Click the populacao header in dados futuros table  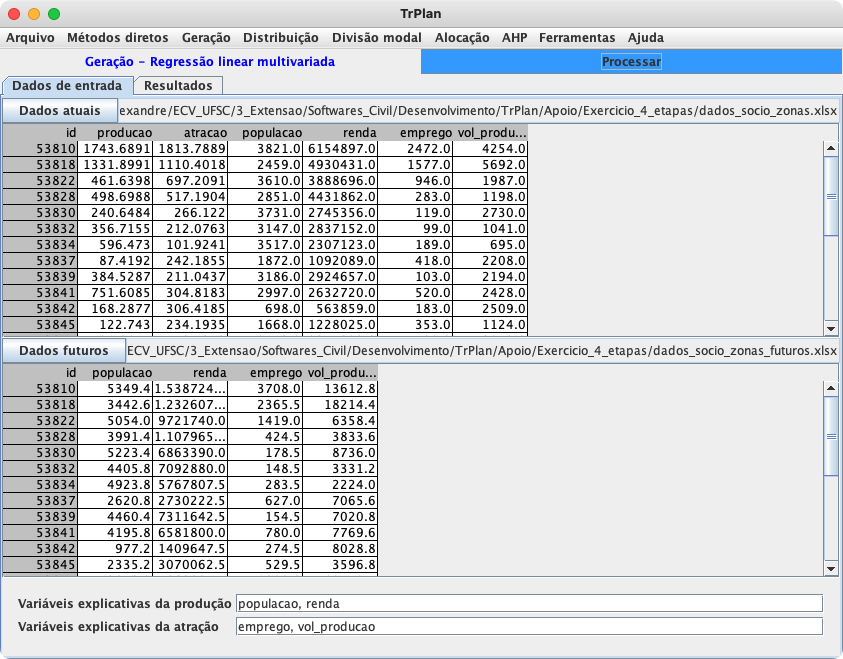point(115,373)
